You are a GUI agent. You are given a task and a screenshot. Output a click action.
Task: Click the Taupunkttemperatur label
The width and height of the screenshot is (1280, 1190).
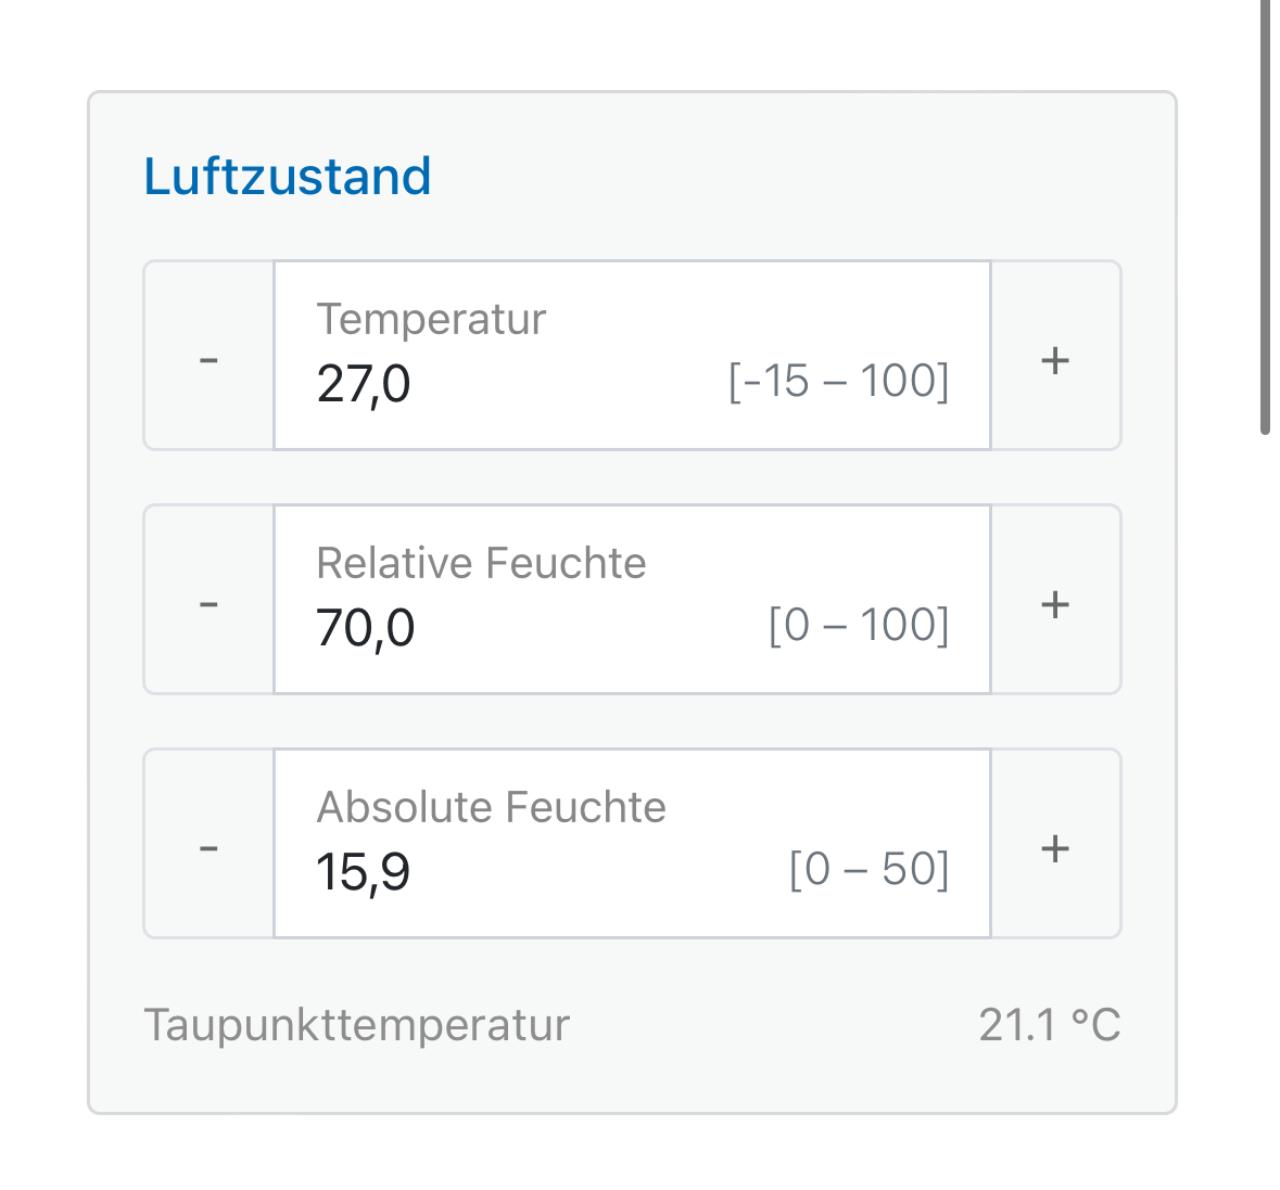pos(357,1025)
